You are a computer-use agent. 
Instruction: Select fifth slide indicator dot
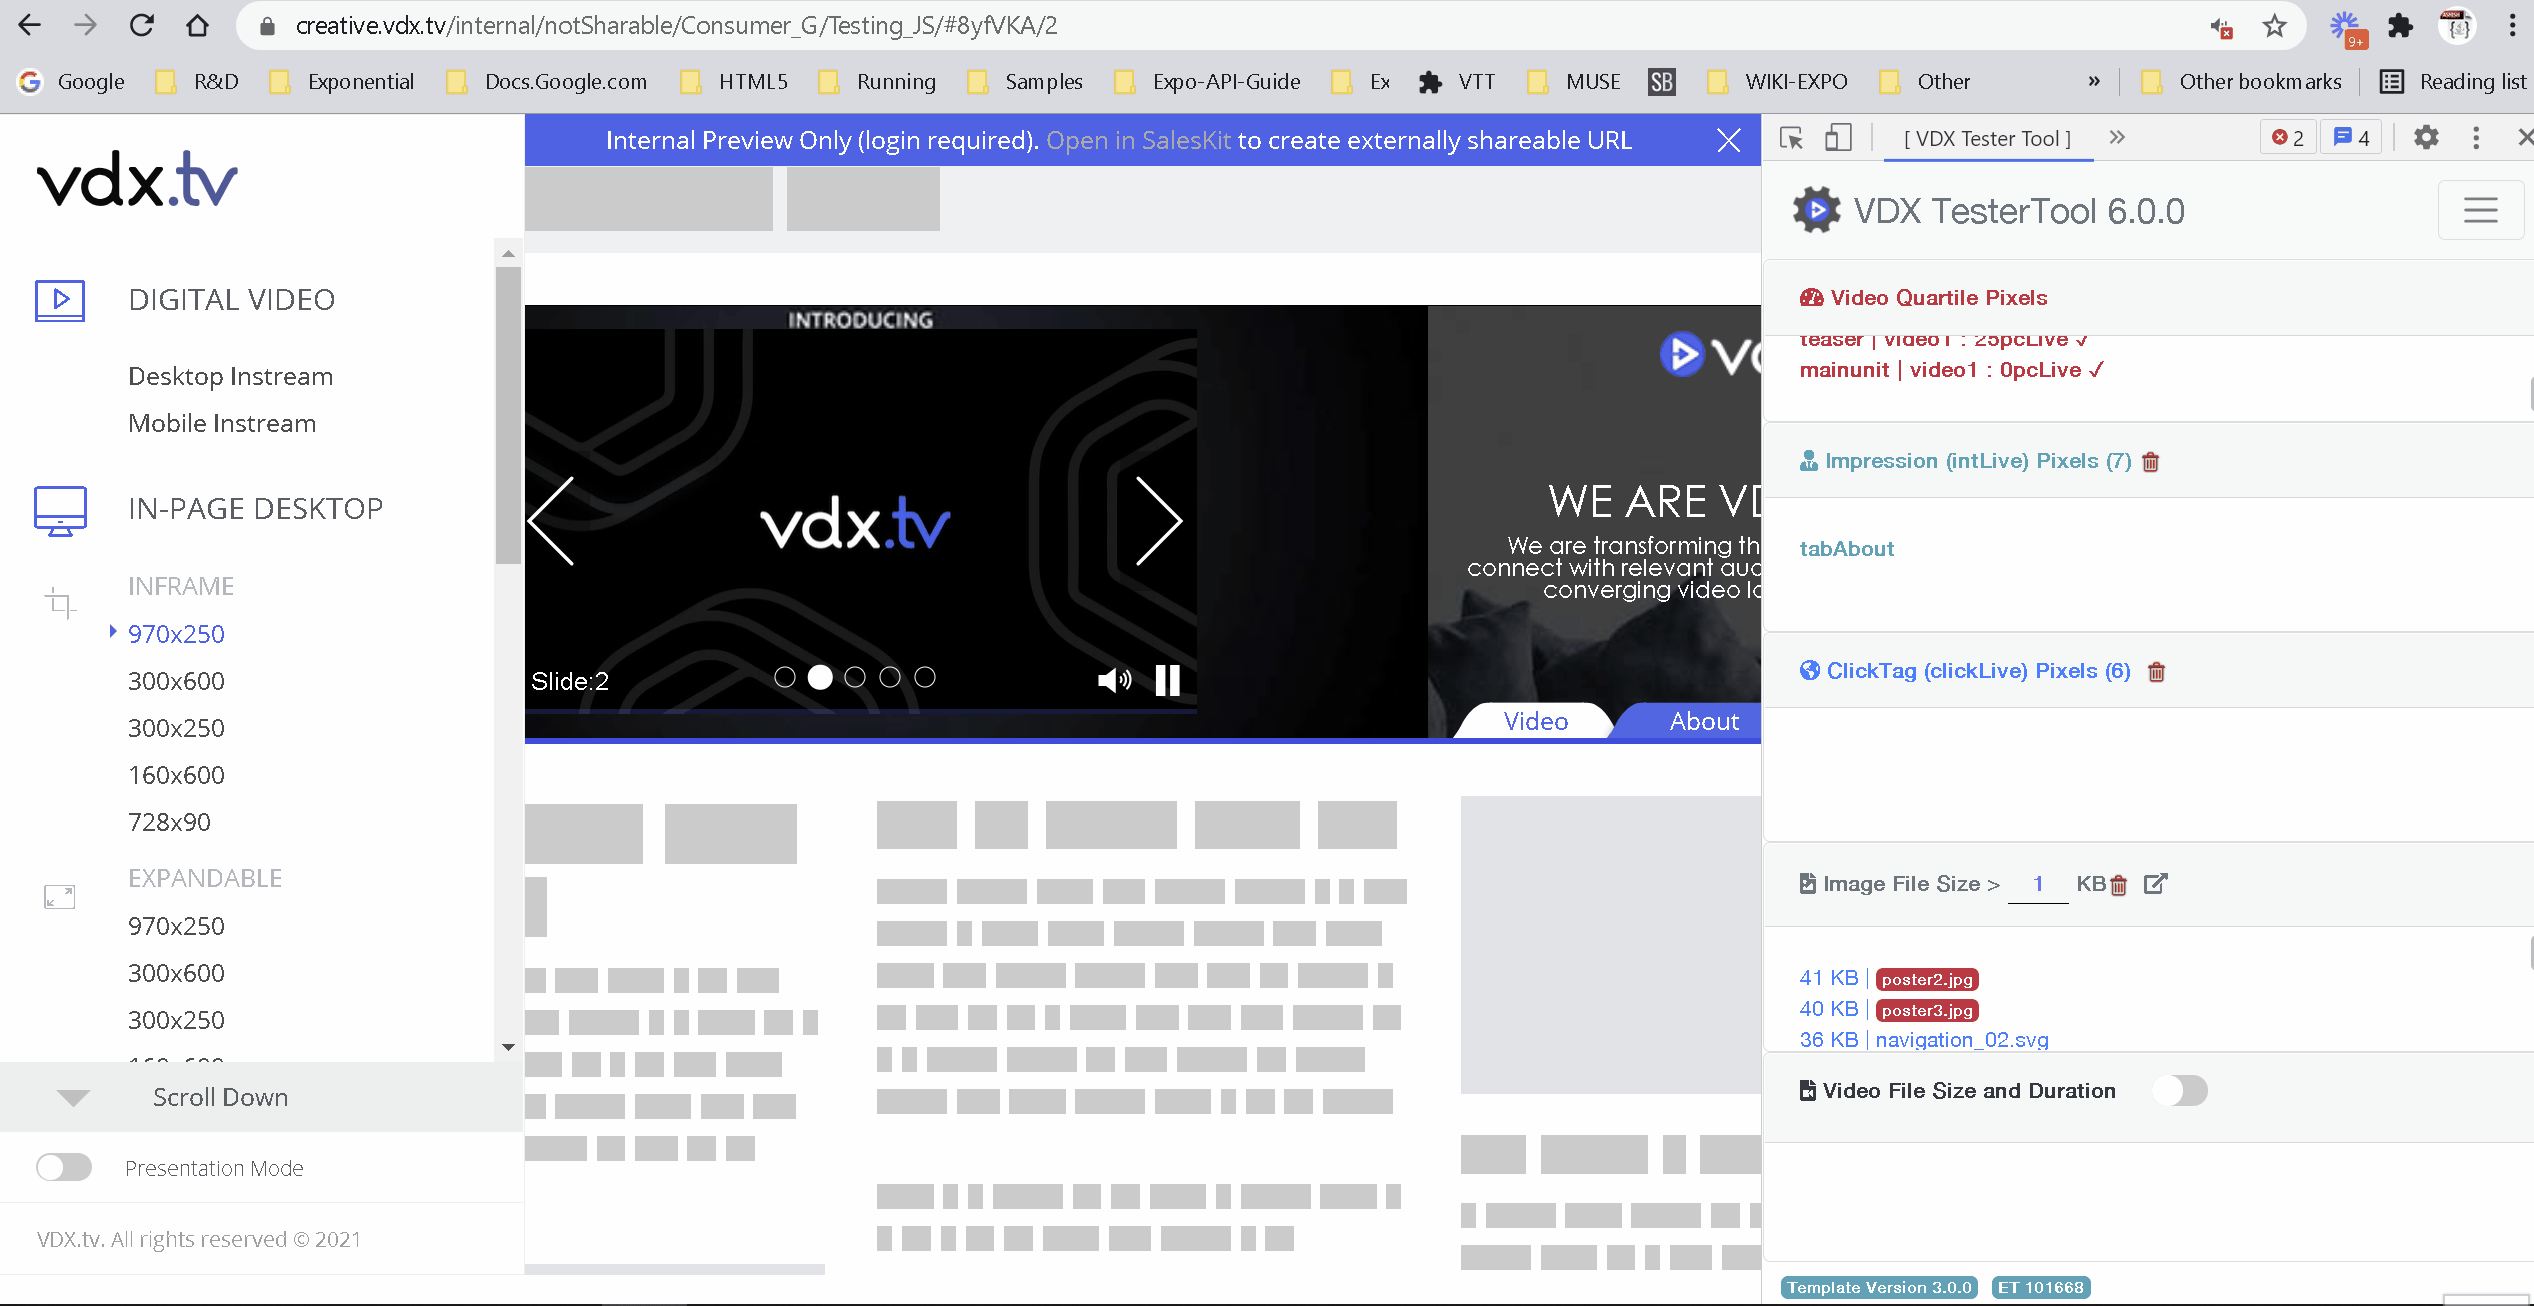point(925,678)
